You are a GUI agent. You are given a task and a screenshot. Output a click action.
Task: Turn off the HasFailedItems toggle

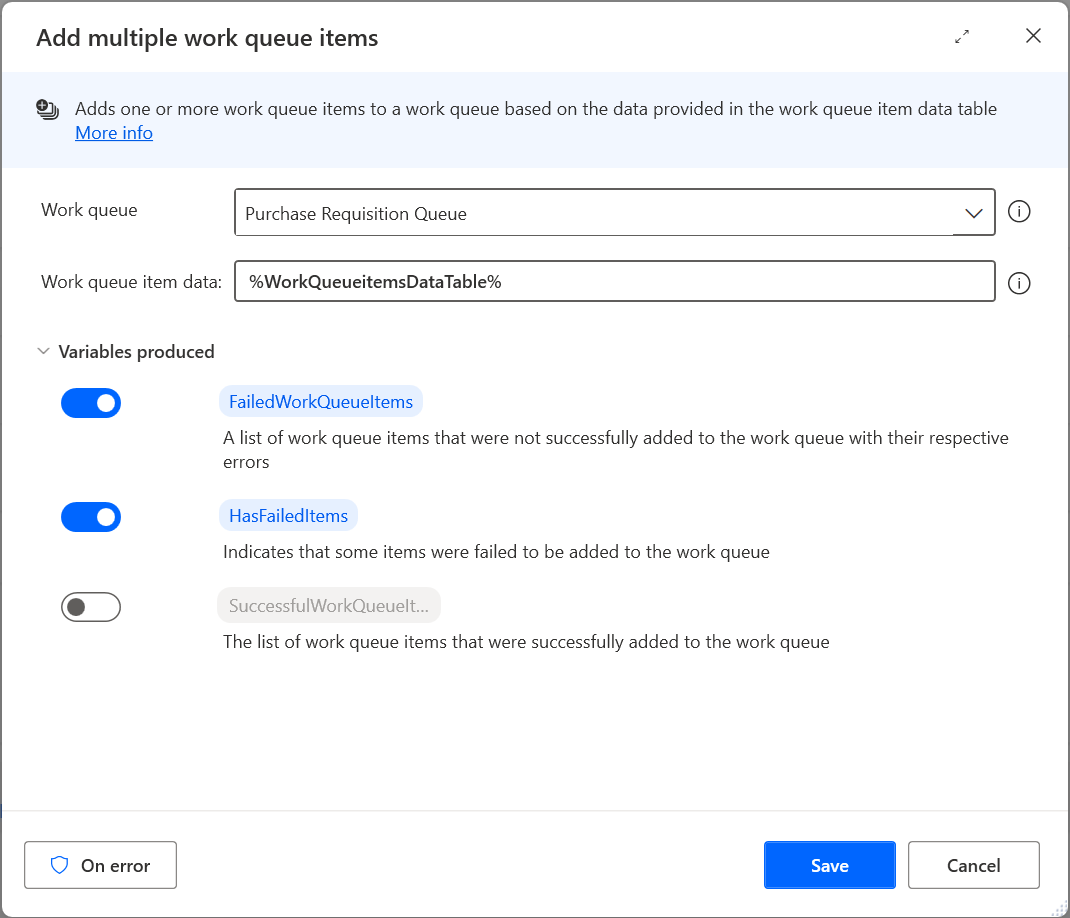click(x=91, y=517)
